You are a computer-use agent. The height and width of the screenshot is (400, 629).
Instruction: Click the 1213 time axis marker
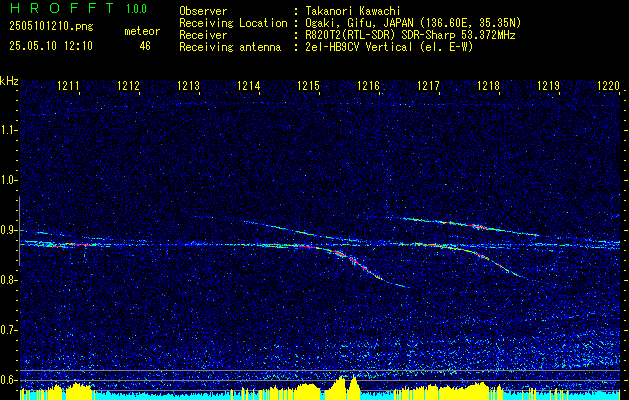(x=189, y=85)
